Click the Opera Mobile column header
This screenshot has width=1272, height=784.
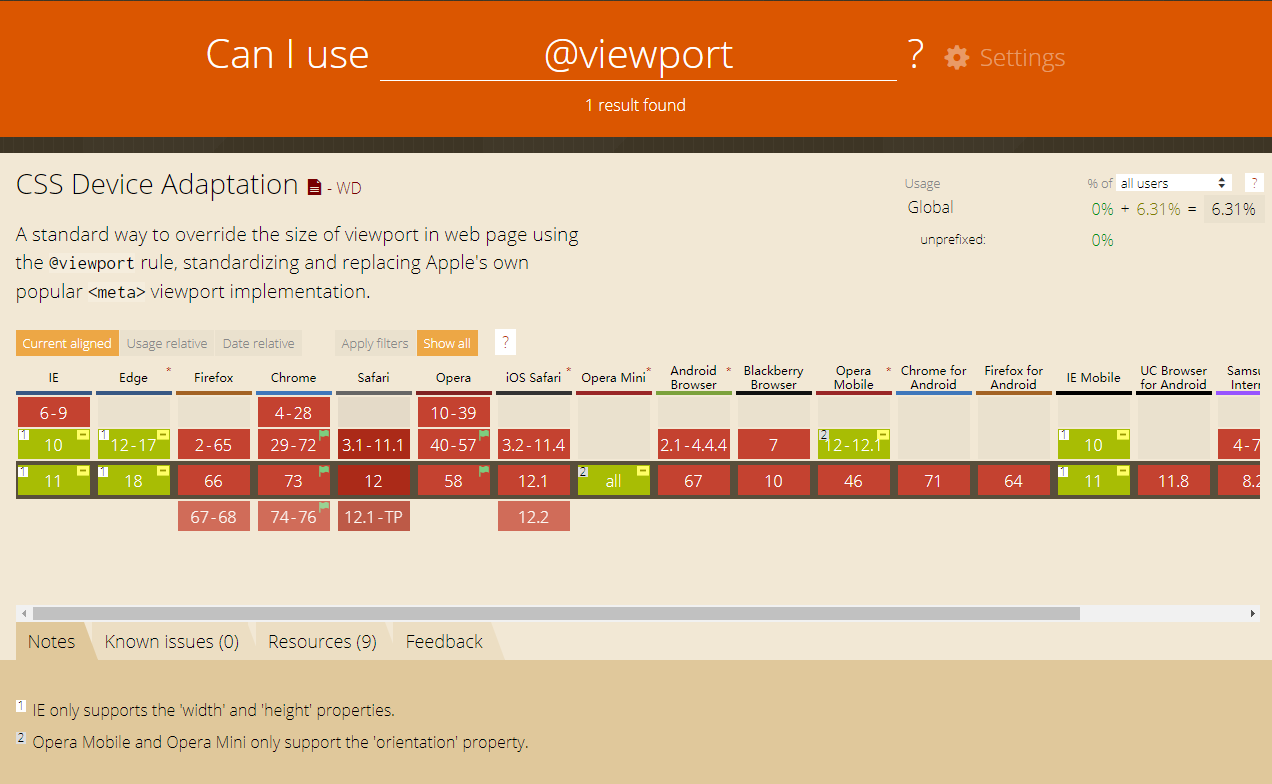pyautogui.click(x=854, y=378)
